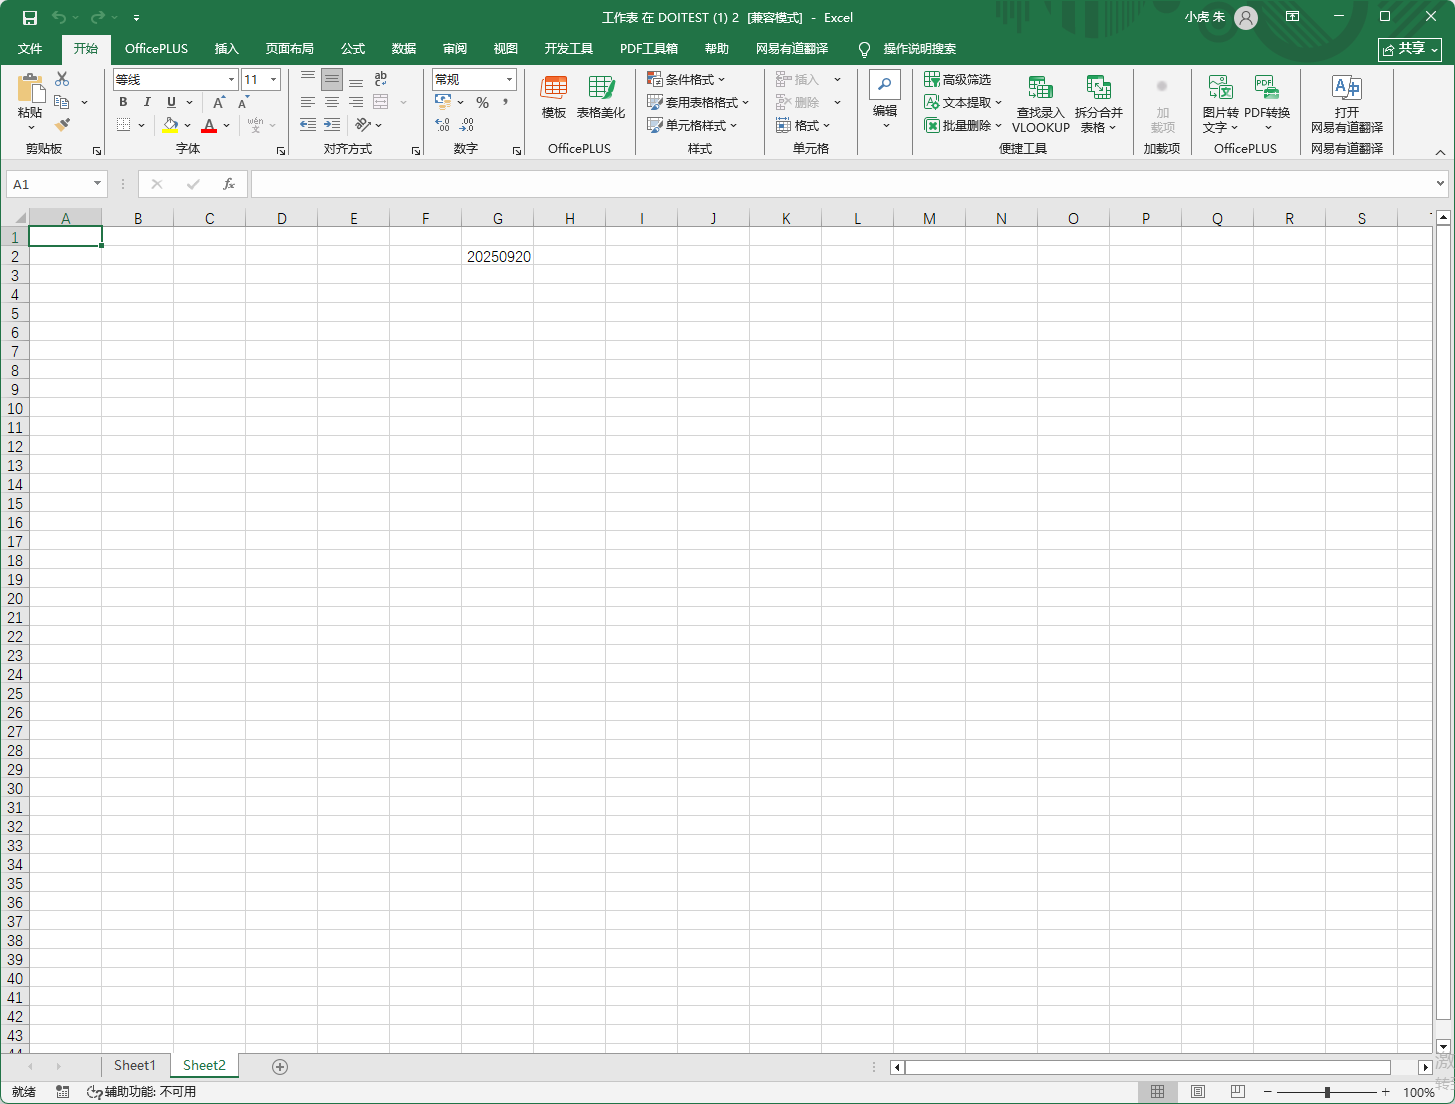Toggle italic formatting
Image resolution: width=1455 pixels, height=1104 pixels.
click(147, 102)
